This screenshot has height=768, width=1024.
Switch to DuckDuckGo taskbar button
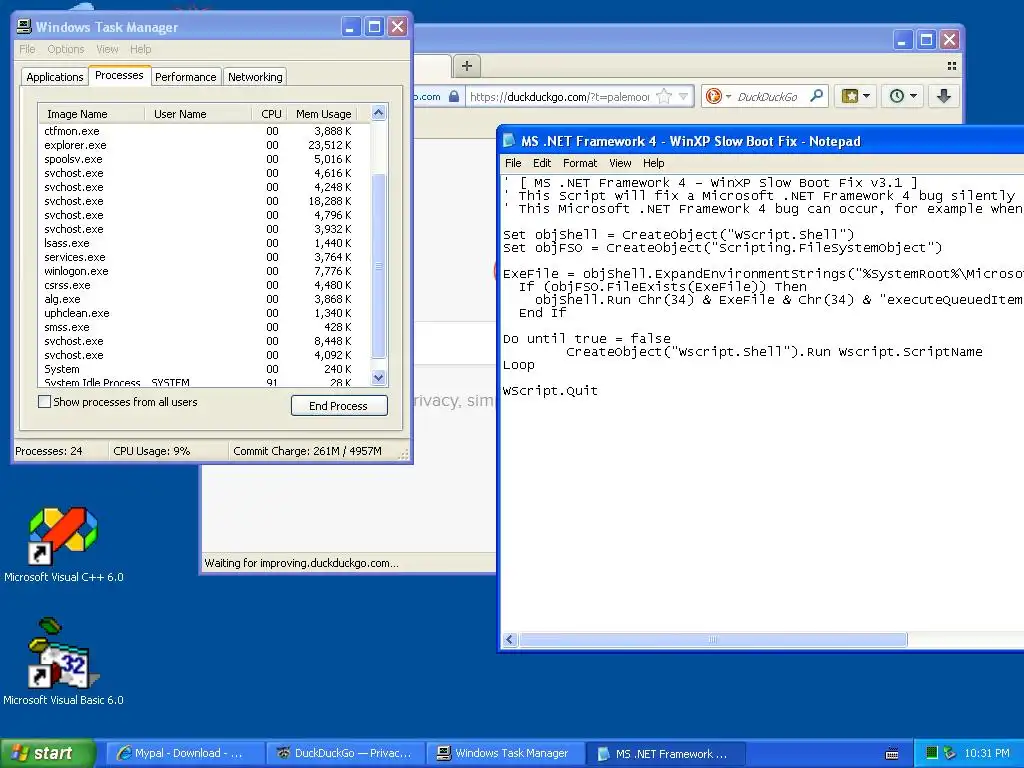coord(345,753)
